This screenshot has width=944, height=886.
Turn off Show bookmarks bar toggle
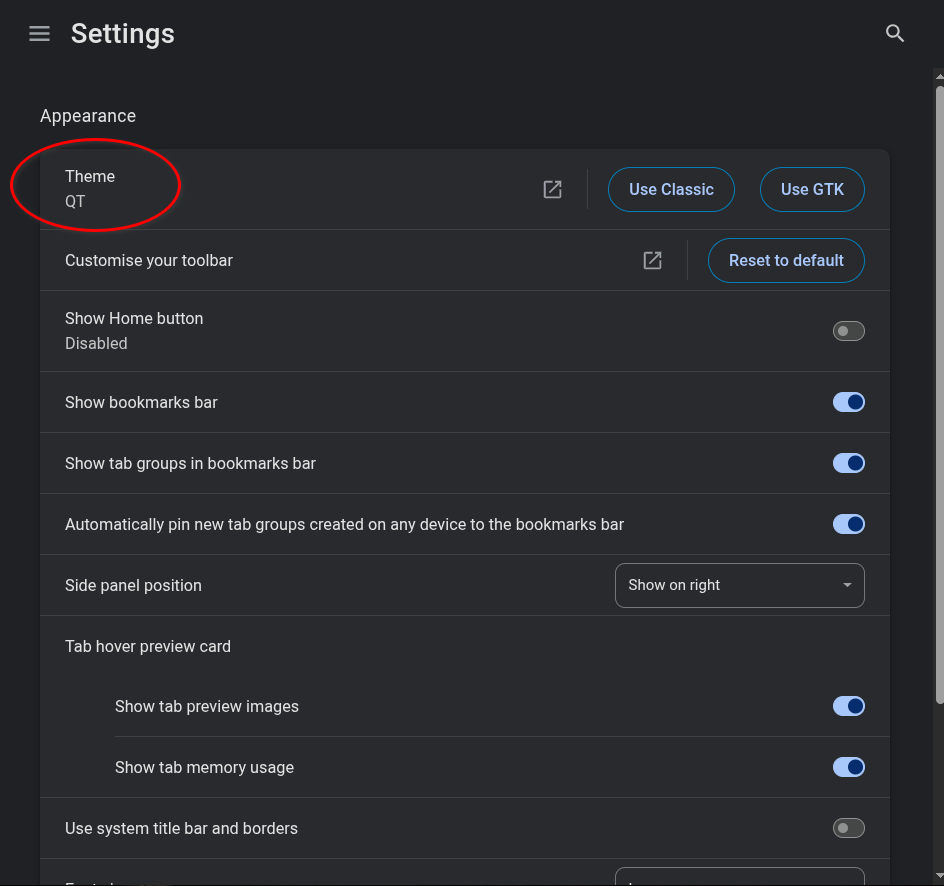coord(848,402)
